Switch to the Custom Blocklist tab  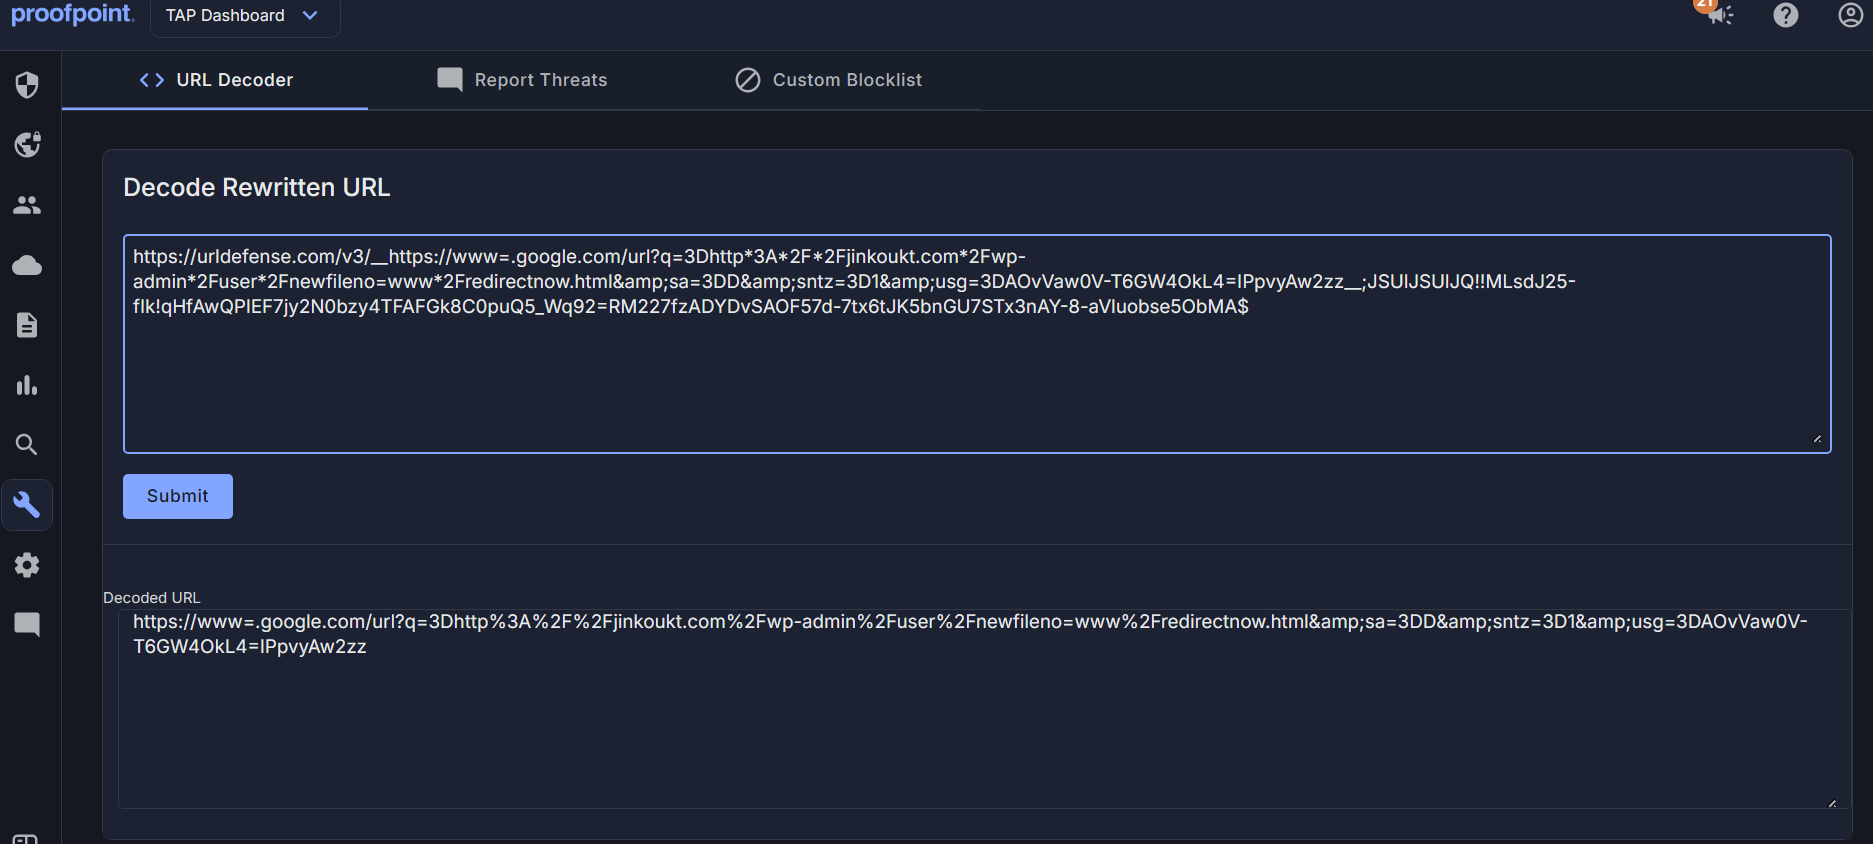pos(828,80)
